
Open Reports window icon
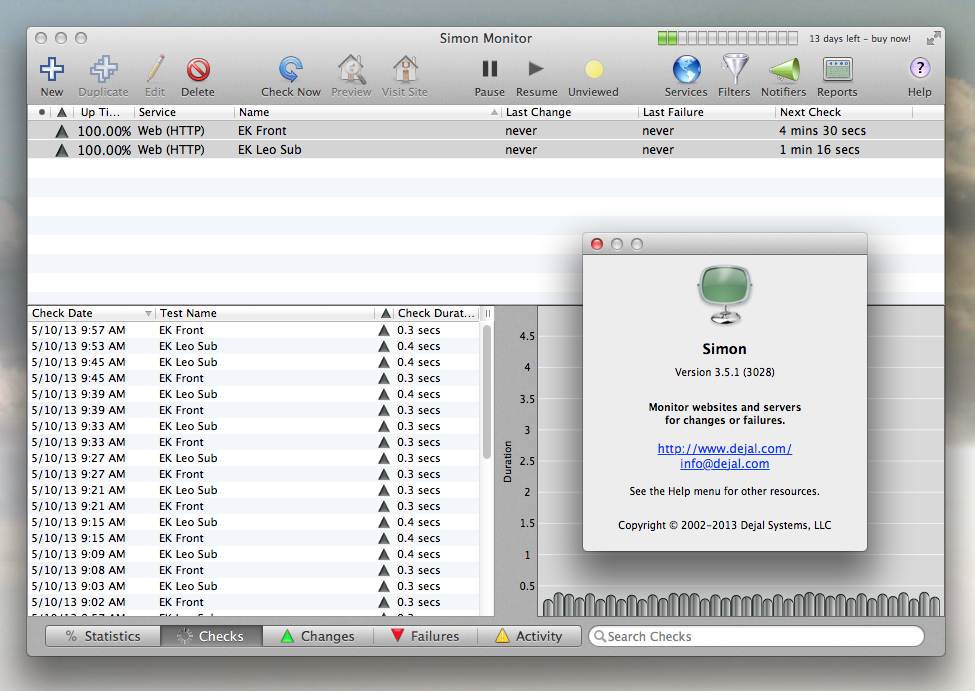[837, 70]
